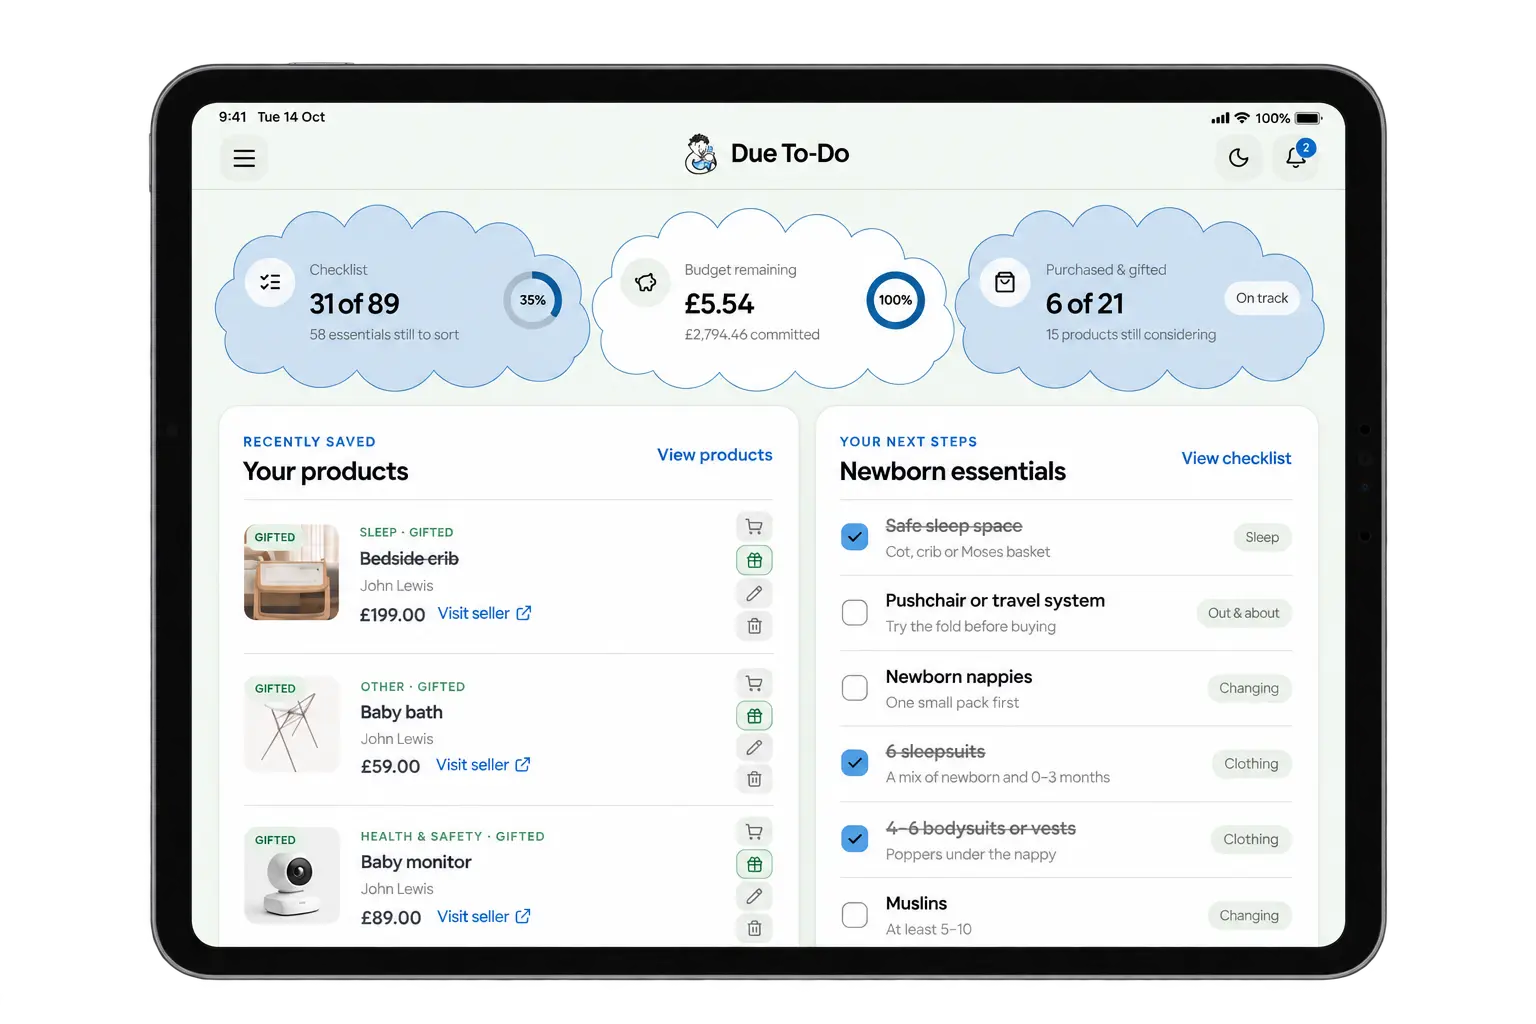
Task: Click cart icon for Baby monitor
Action: [754, 832]
